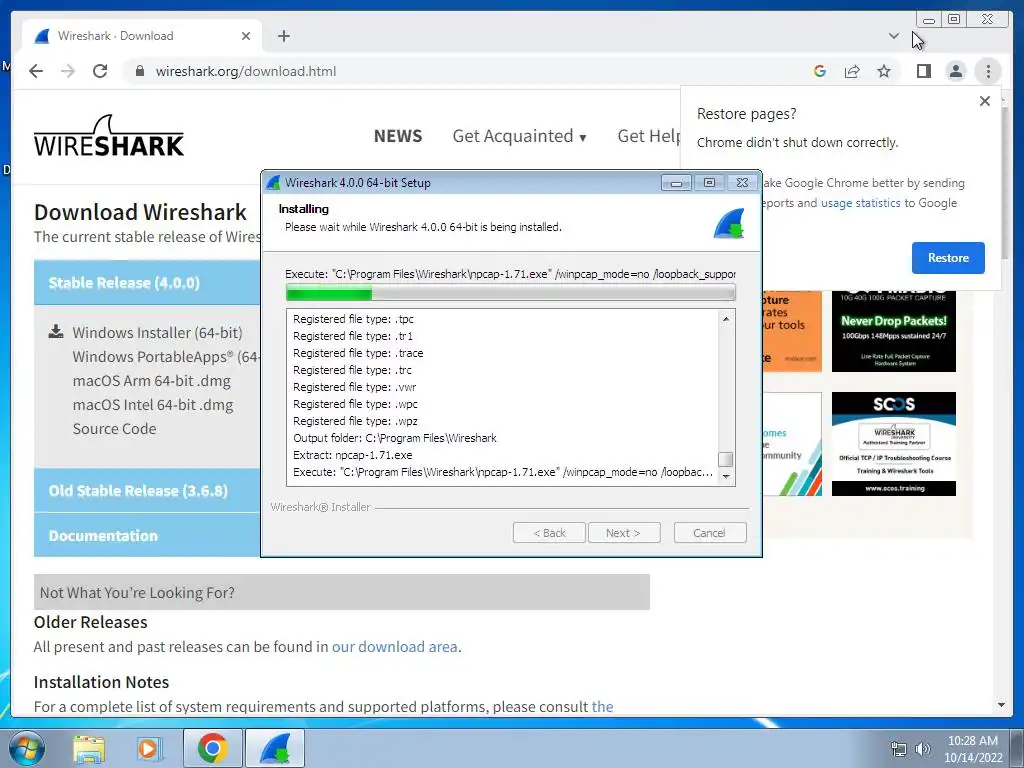Open the Source Code link
Image resolution: width=1024 pixels, height=768 pixels.
point(114,429)
